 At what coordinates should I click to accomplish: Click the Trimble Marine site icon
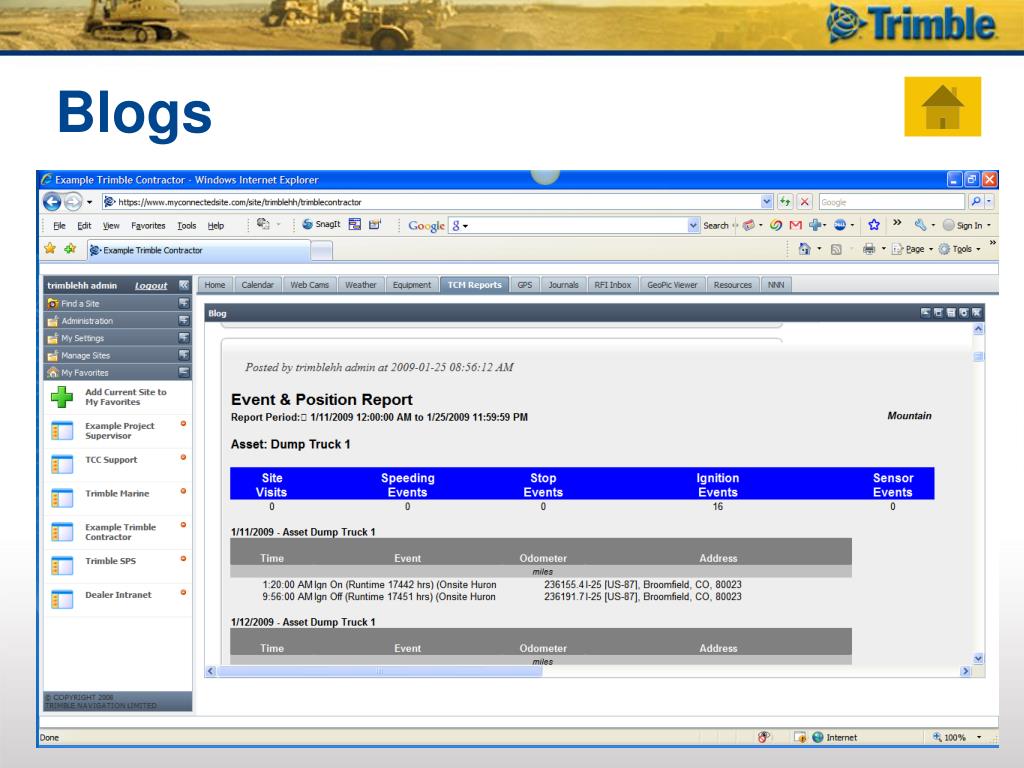point(62,498)
